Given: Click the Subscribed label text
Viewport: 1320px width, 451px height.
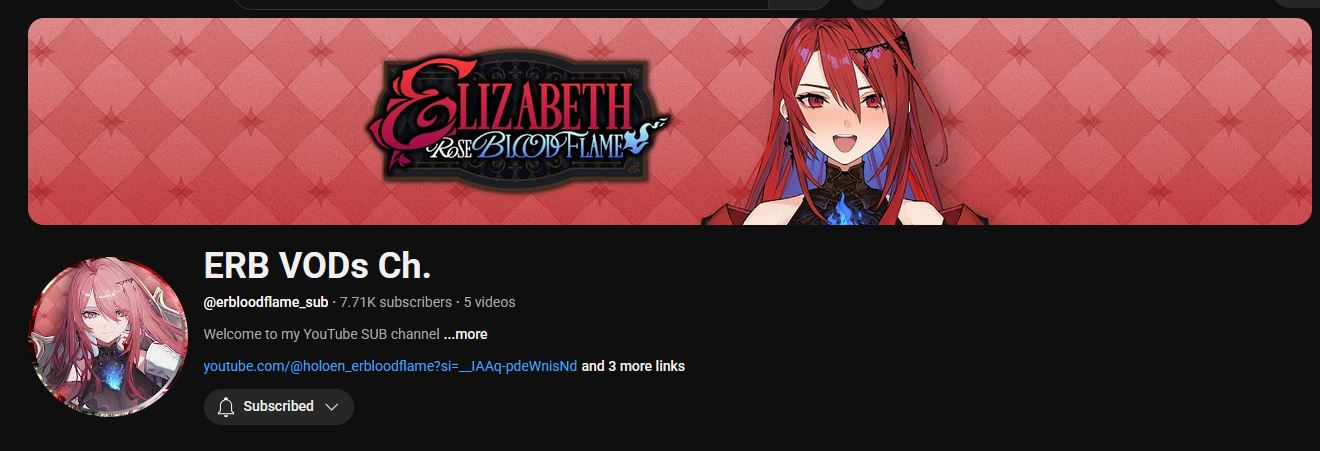Looking at the screenshot, I should (x=279, y=406).
